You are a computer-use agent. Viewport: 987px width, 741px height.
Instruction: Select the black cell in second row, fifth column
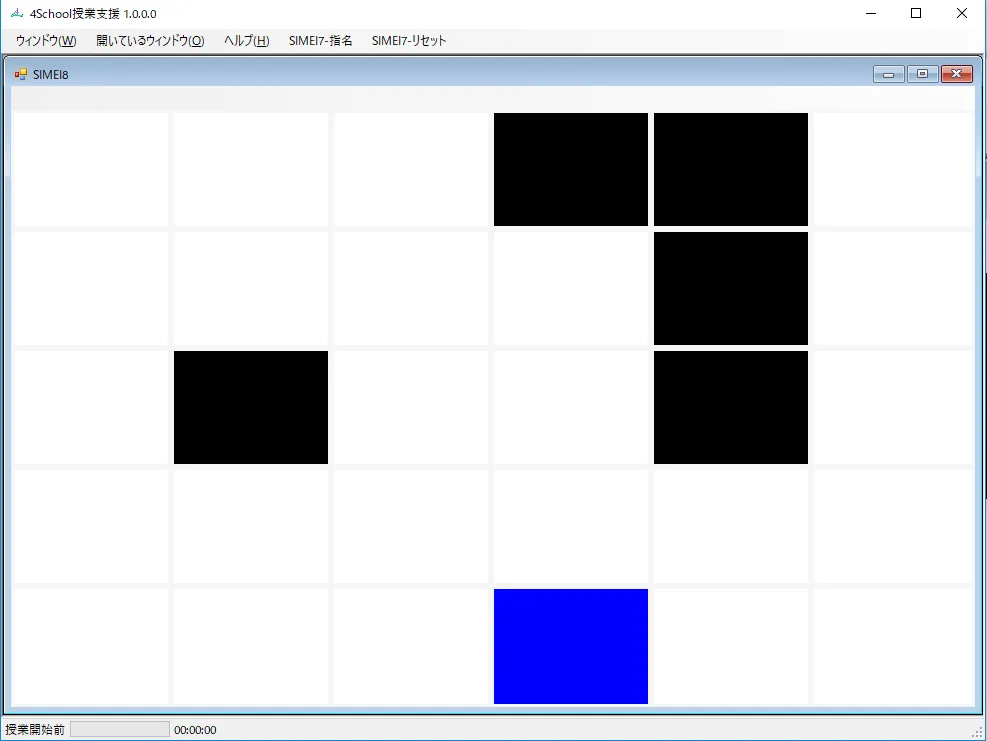731,288
